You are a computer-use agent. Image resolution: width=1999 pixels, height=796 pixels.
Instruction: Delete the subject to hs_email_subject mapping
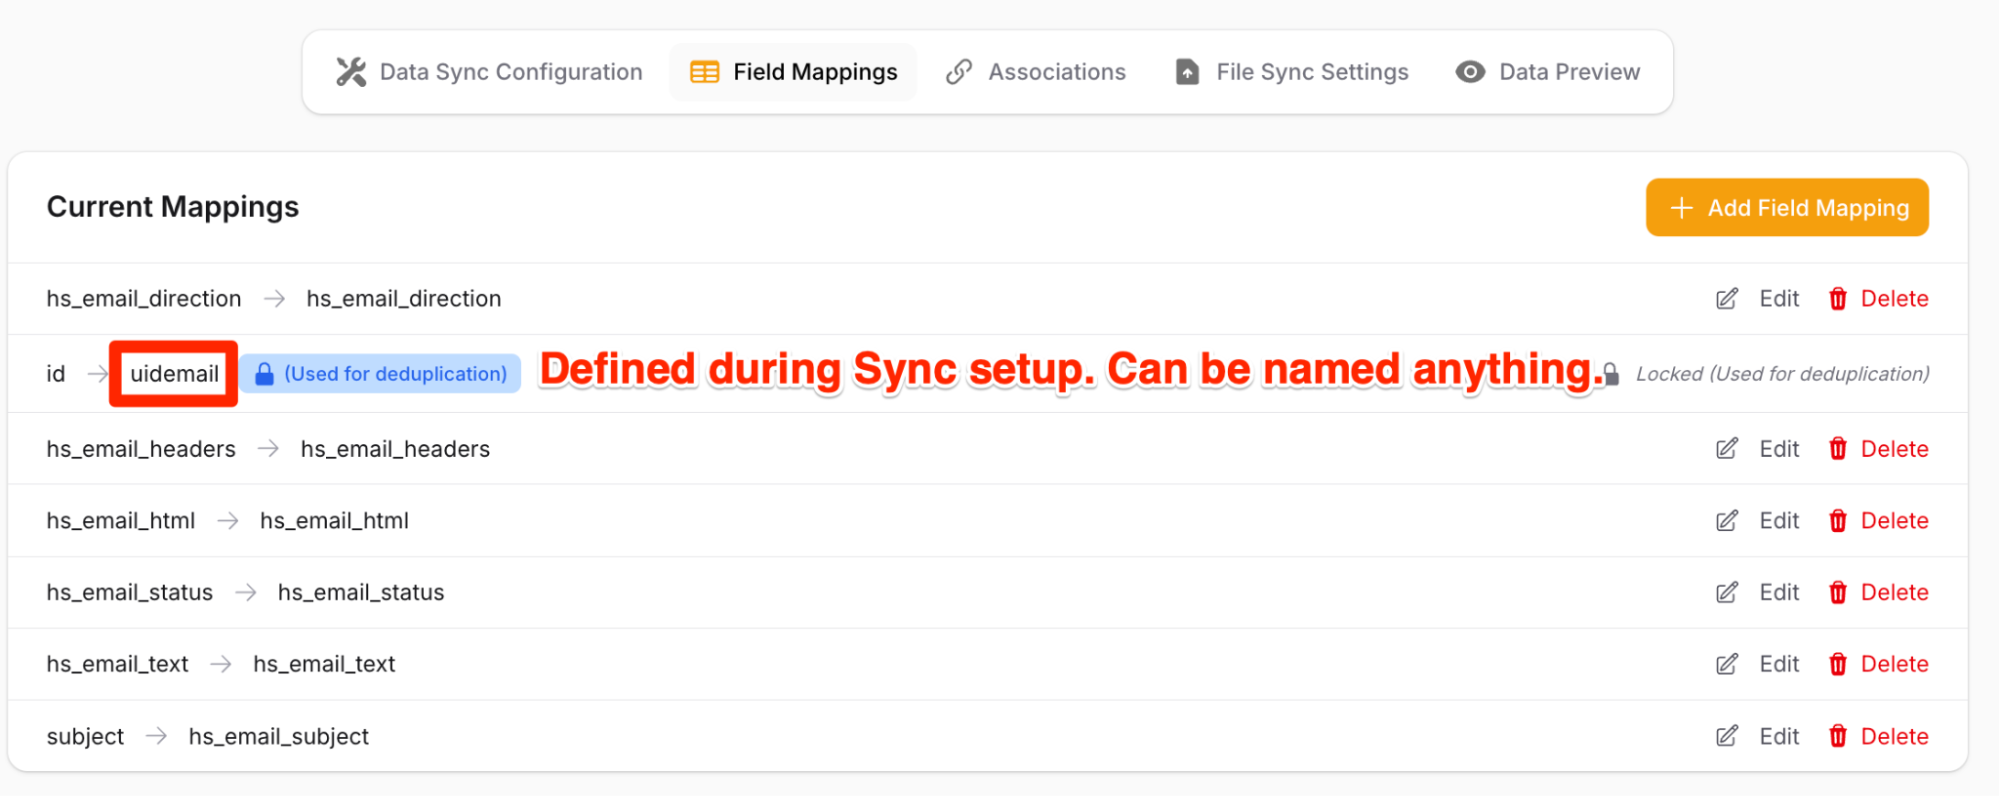pyautogui.click(x=1878, y=737)
